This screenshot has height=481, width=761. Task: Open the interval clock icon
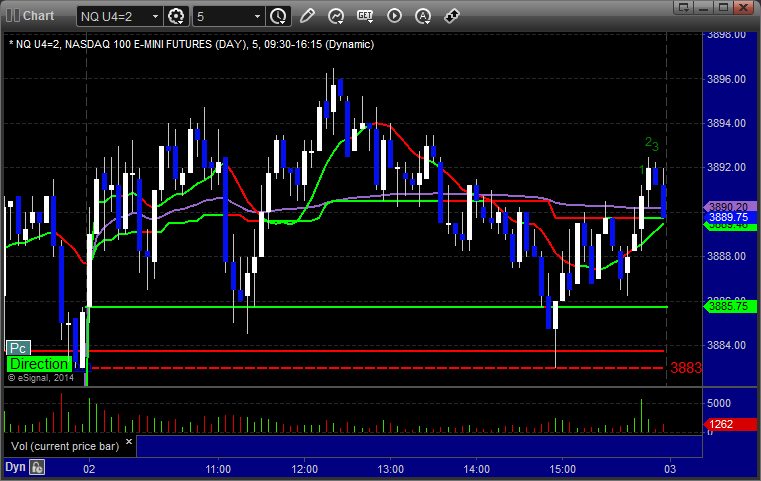[x=278, y=16]
